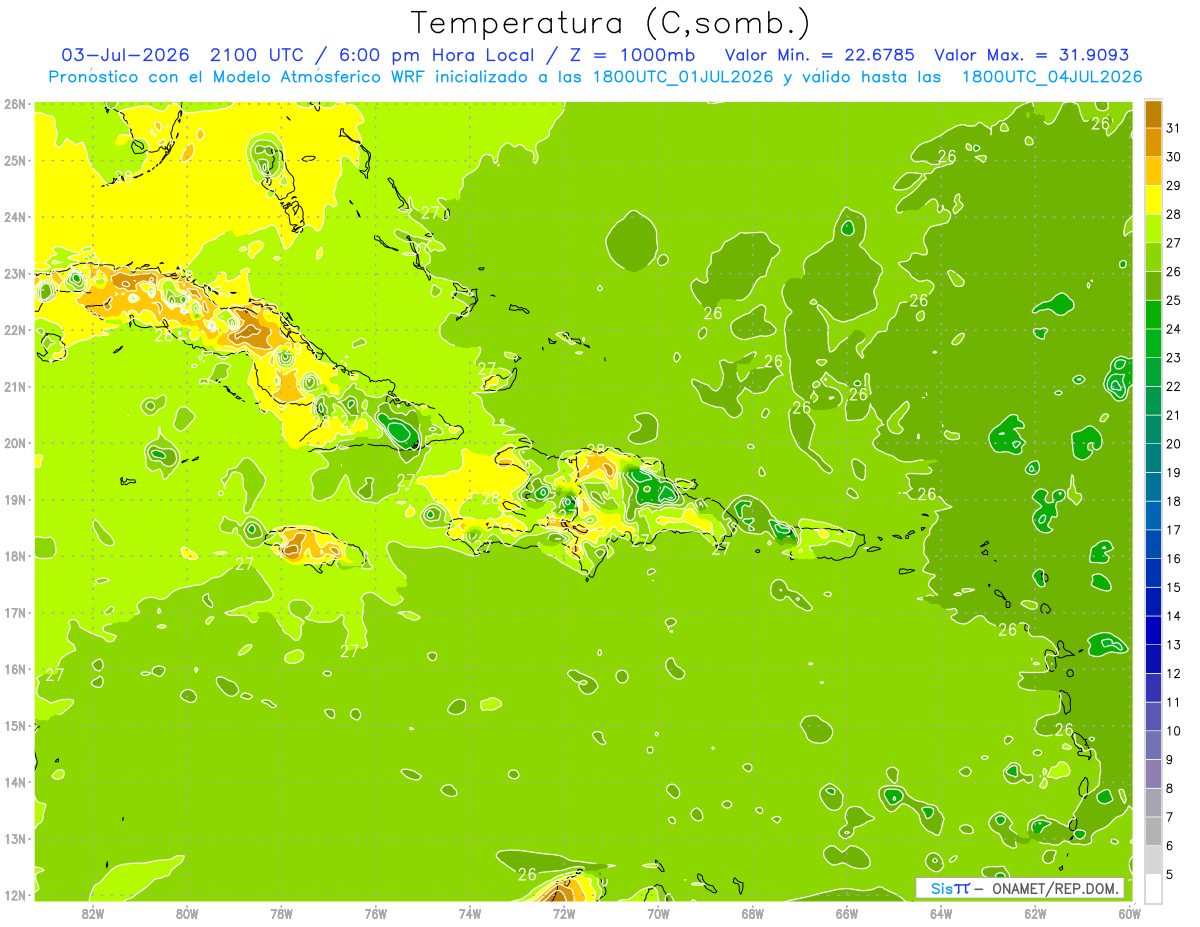Click the 22N latitude axis label

pos(14,330)
